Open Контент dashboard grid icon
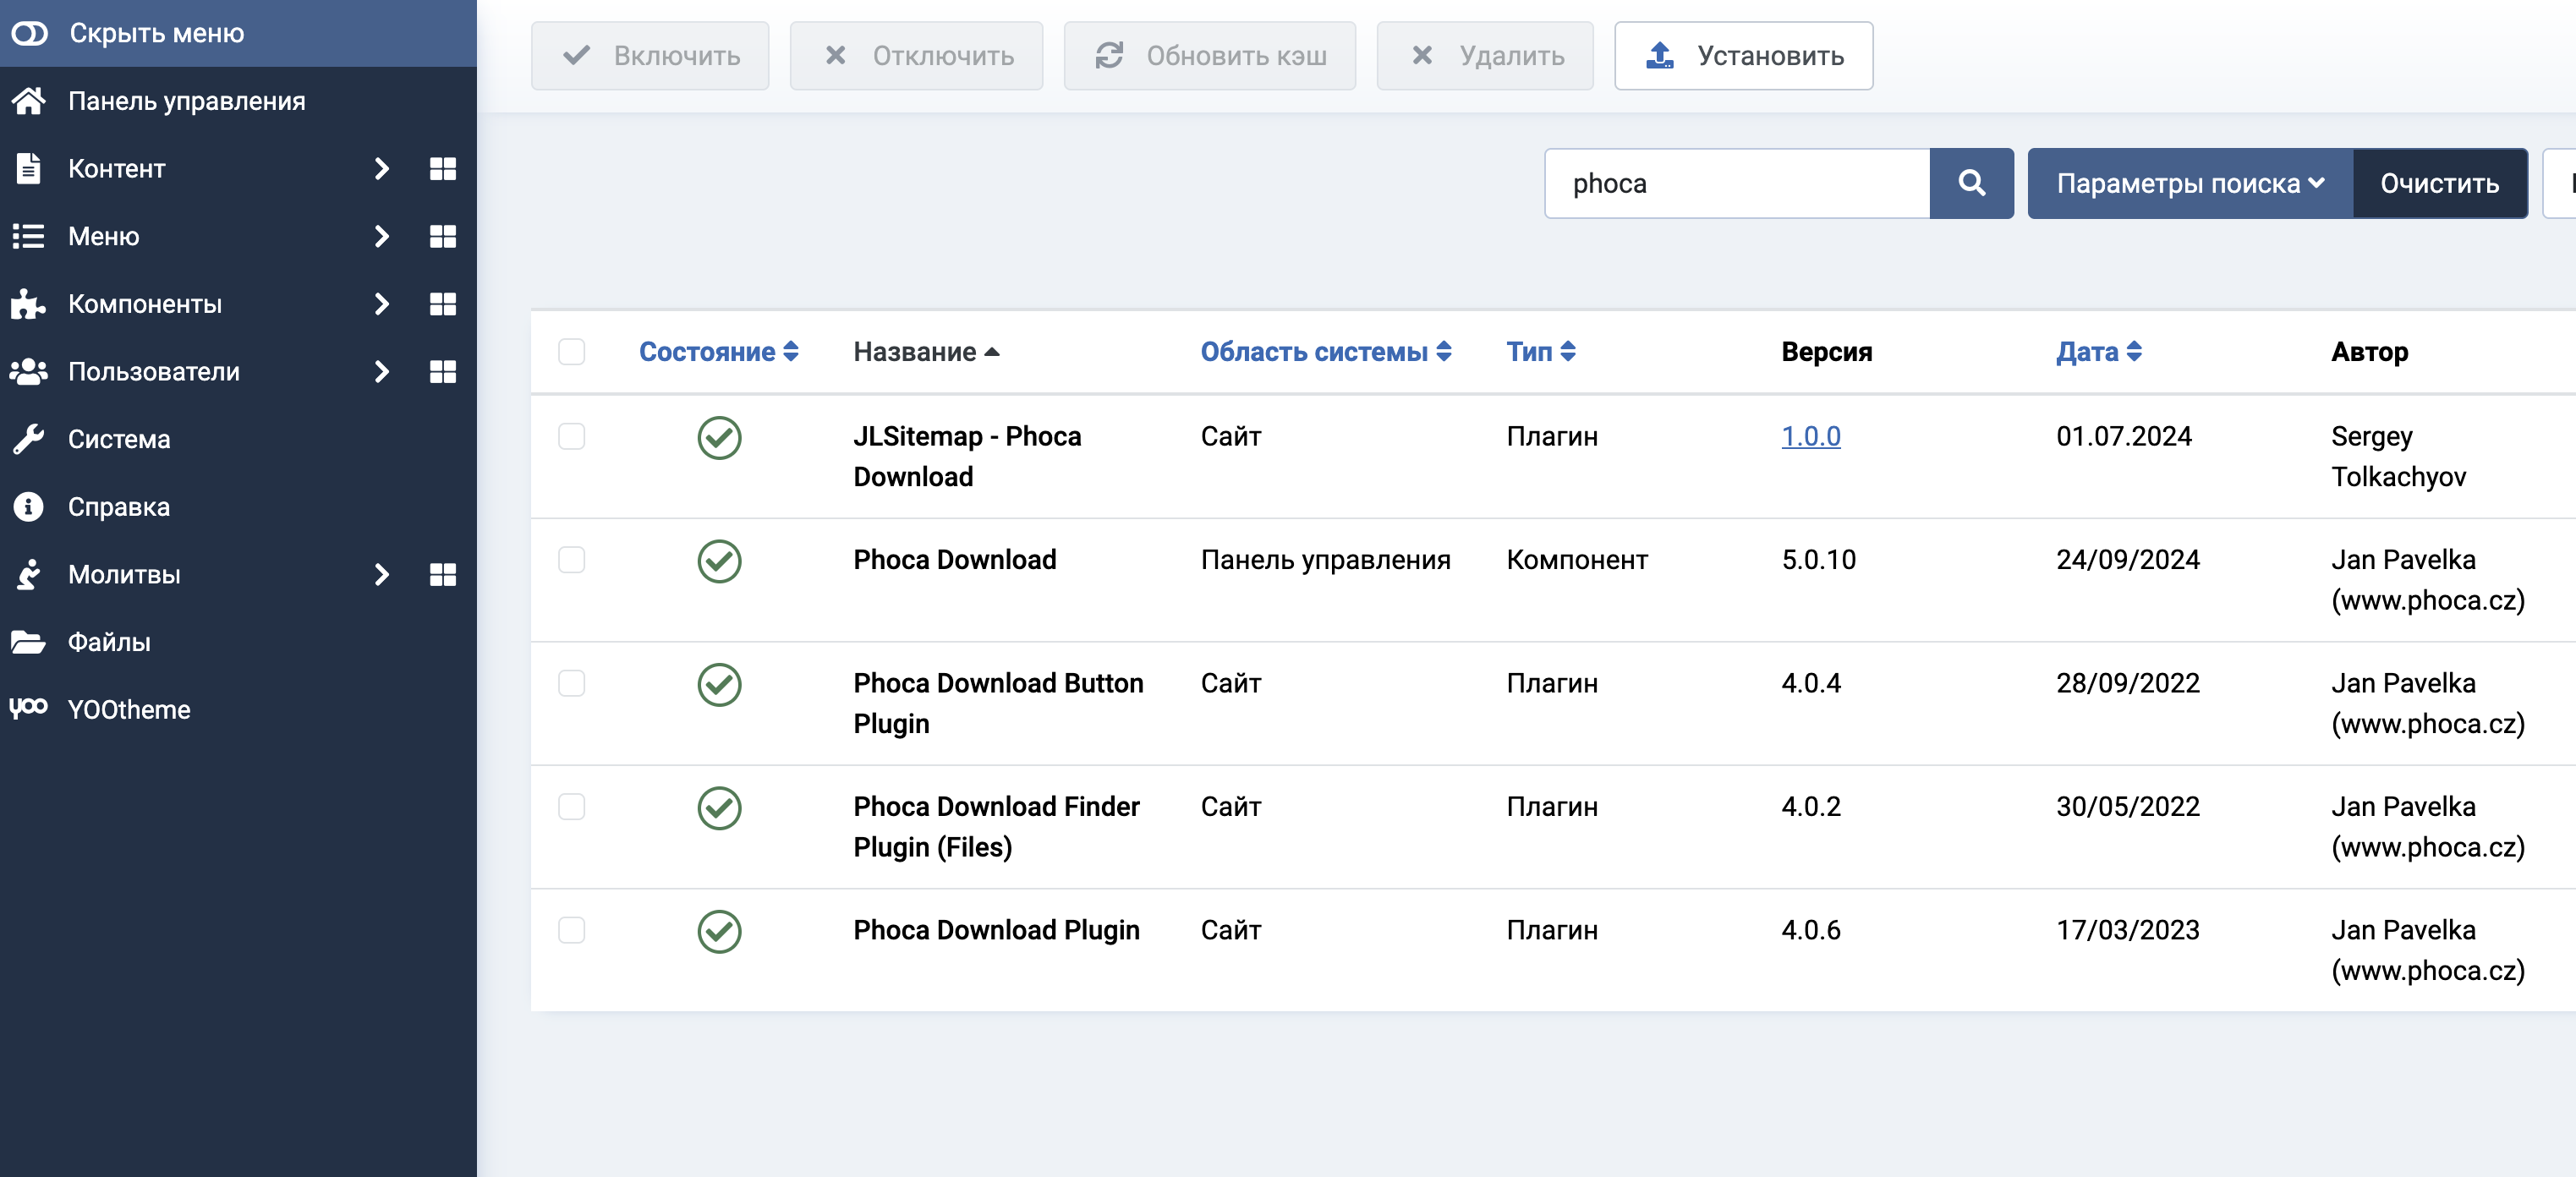This screenshot has width=2576, height=1177. [x=442, y=169]
